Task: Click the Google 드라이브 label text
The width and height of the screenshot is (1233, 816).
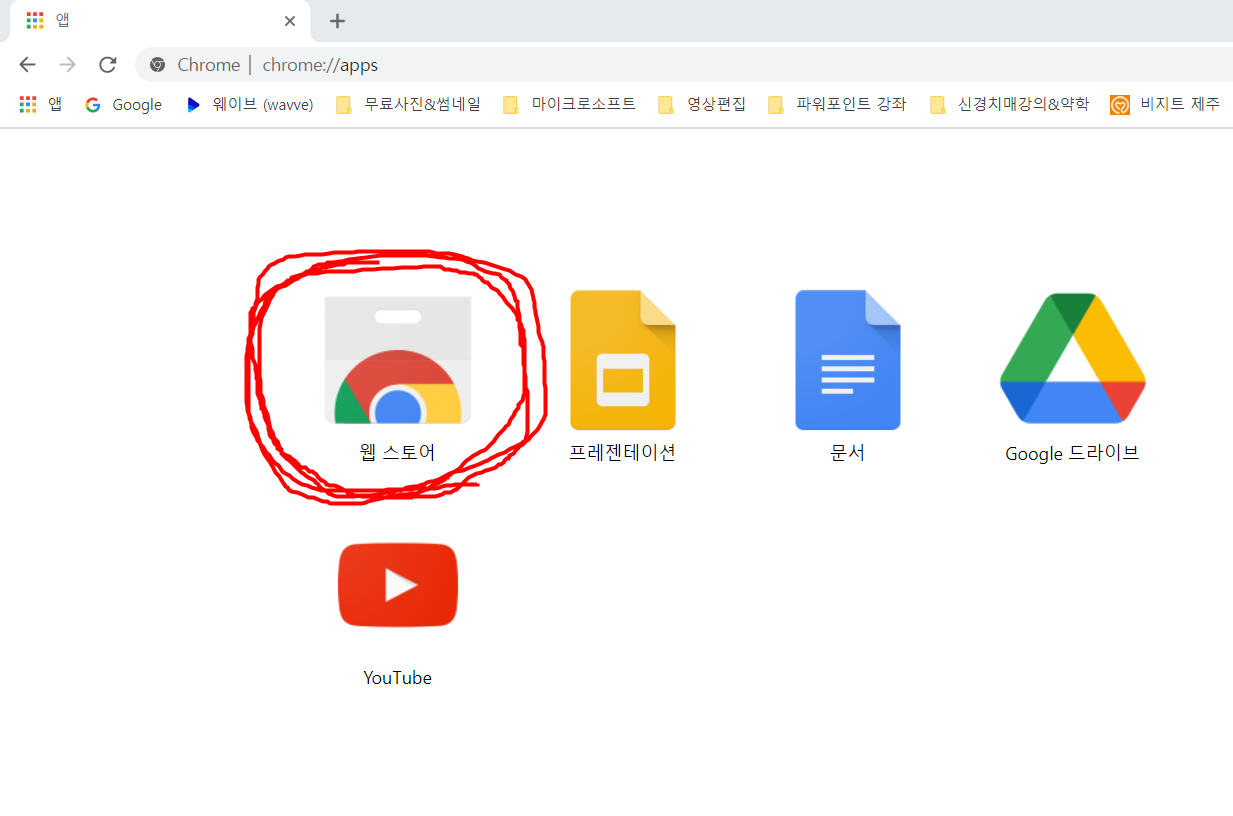Action: 1073,453
